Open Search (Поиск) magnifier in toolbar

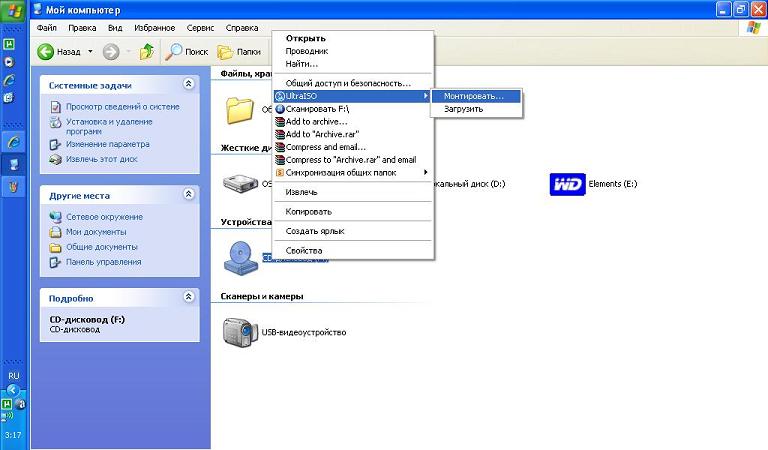(x=175, y=51)
